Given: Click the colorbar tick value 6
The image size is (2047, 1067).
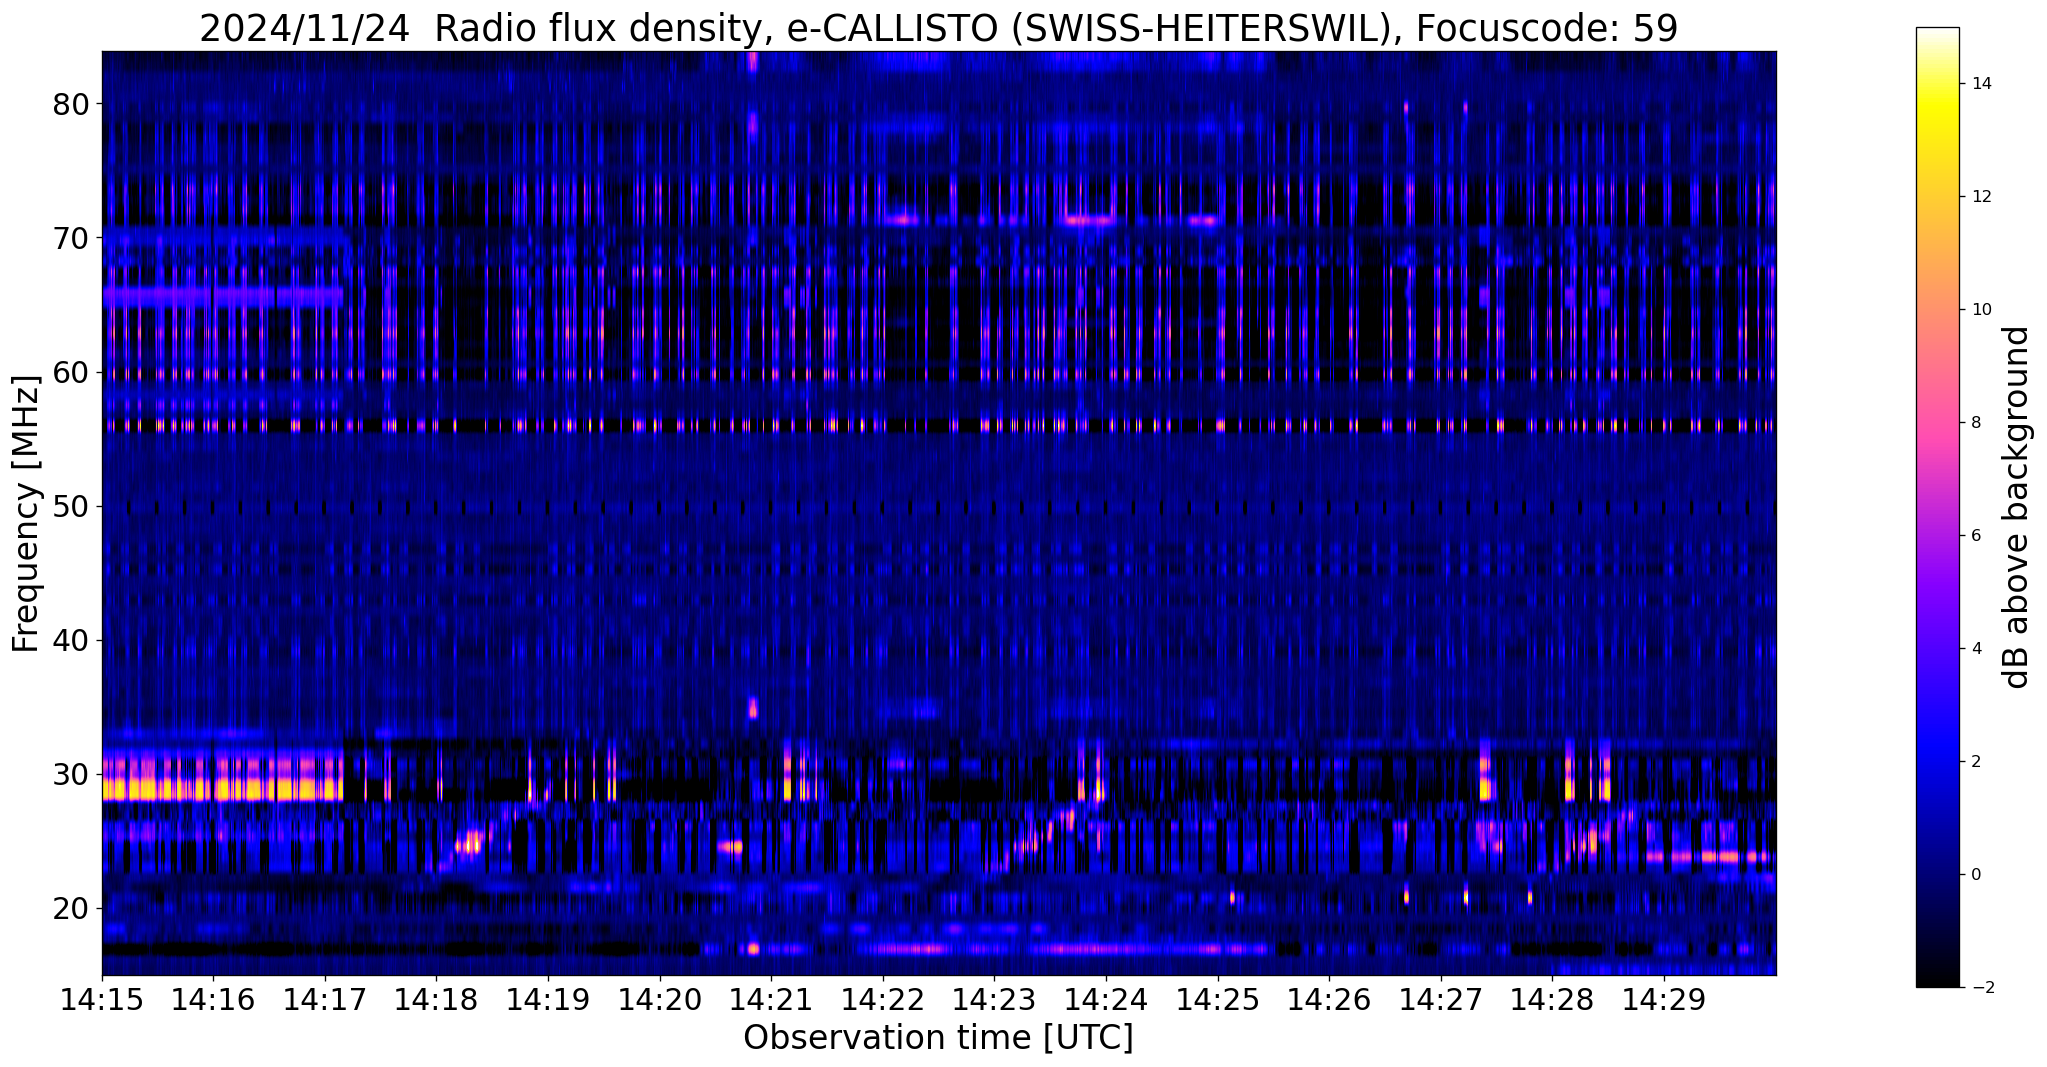Looking at the screenshot, I should click(1974, 536).
